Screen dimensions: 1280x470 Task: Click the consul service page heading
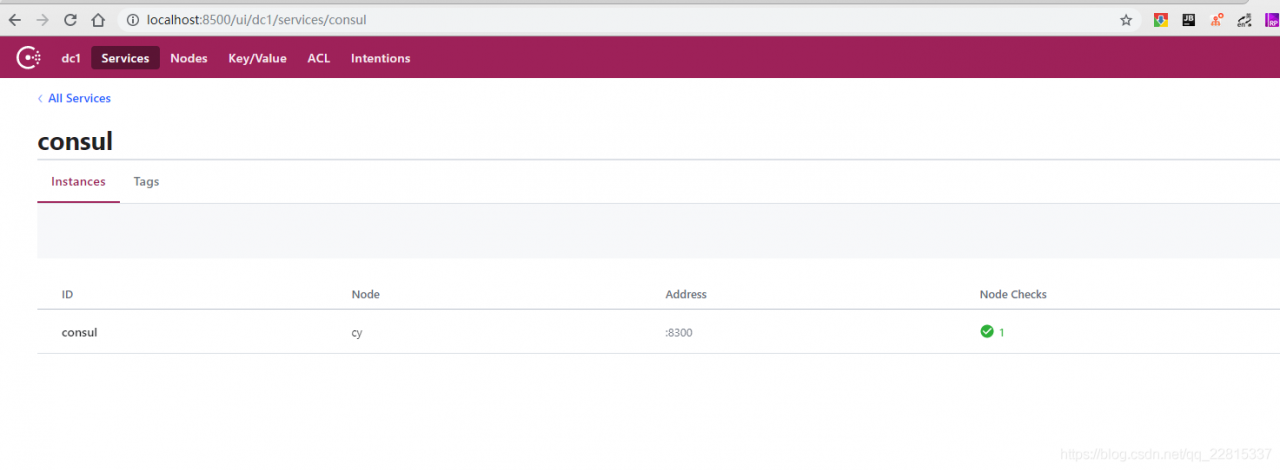coord(75,141)
